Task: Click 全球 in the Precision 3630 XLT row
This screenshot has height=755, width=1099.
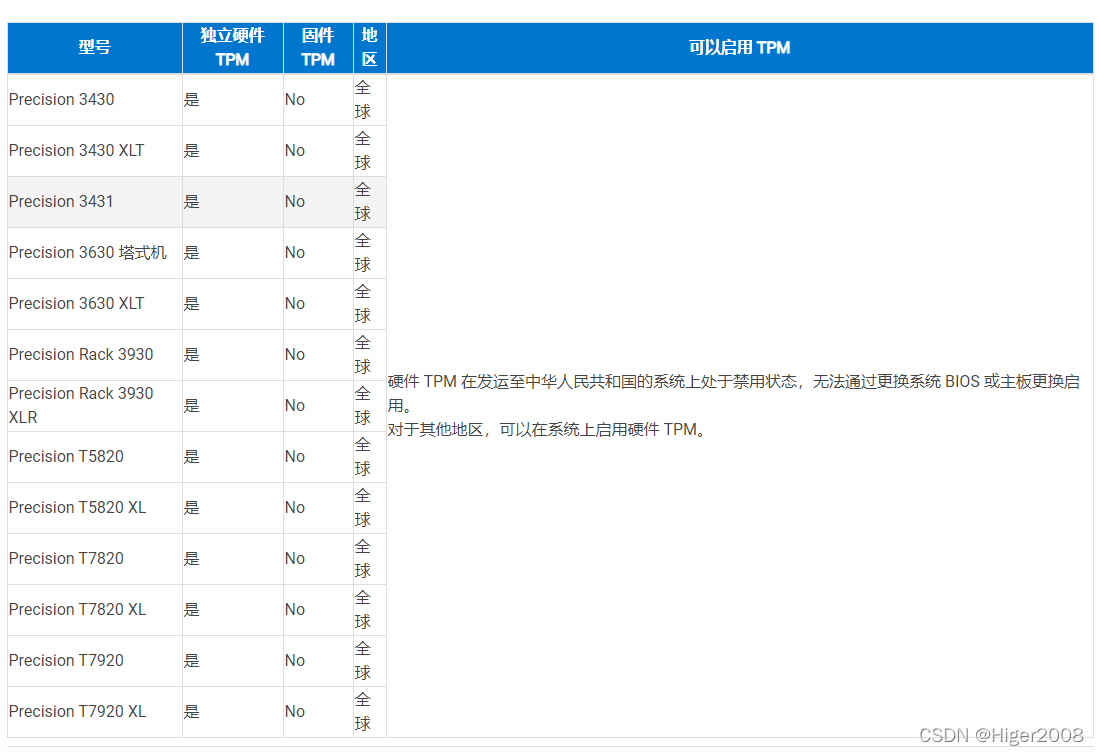Action: tap(362, 304)
